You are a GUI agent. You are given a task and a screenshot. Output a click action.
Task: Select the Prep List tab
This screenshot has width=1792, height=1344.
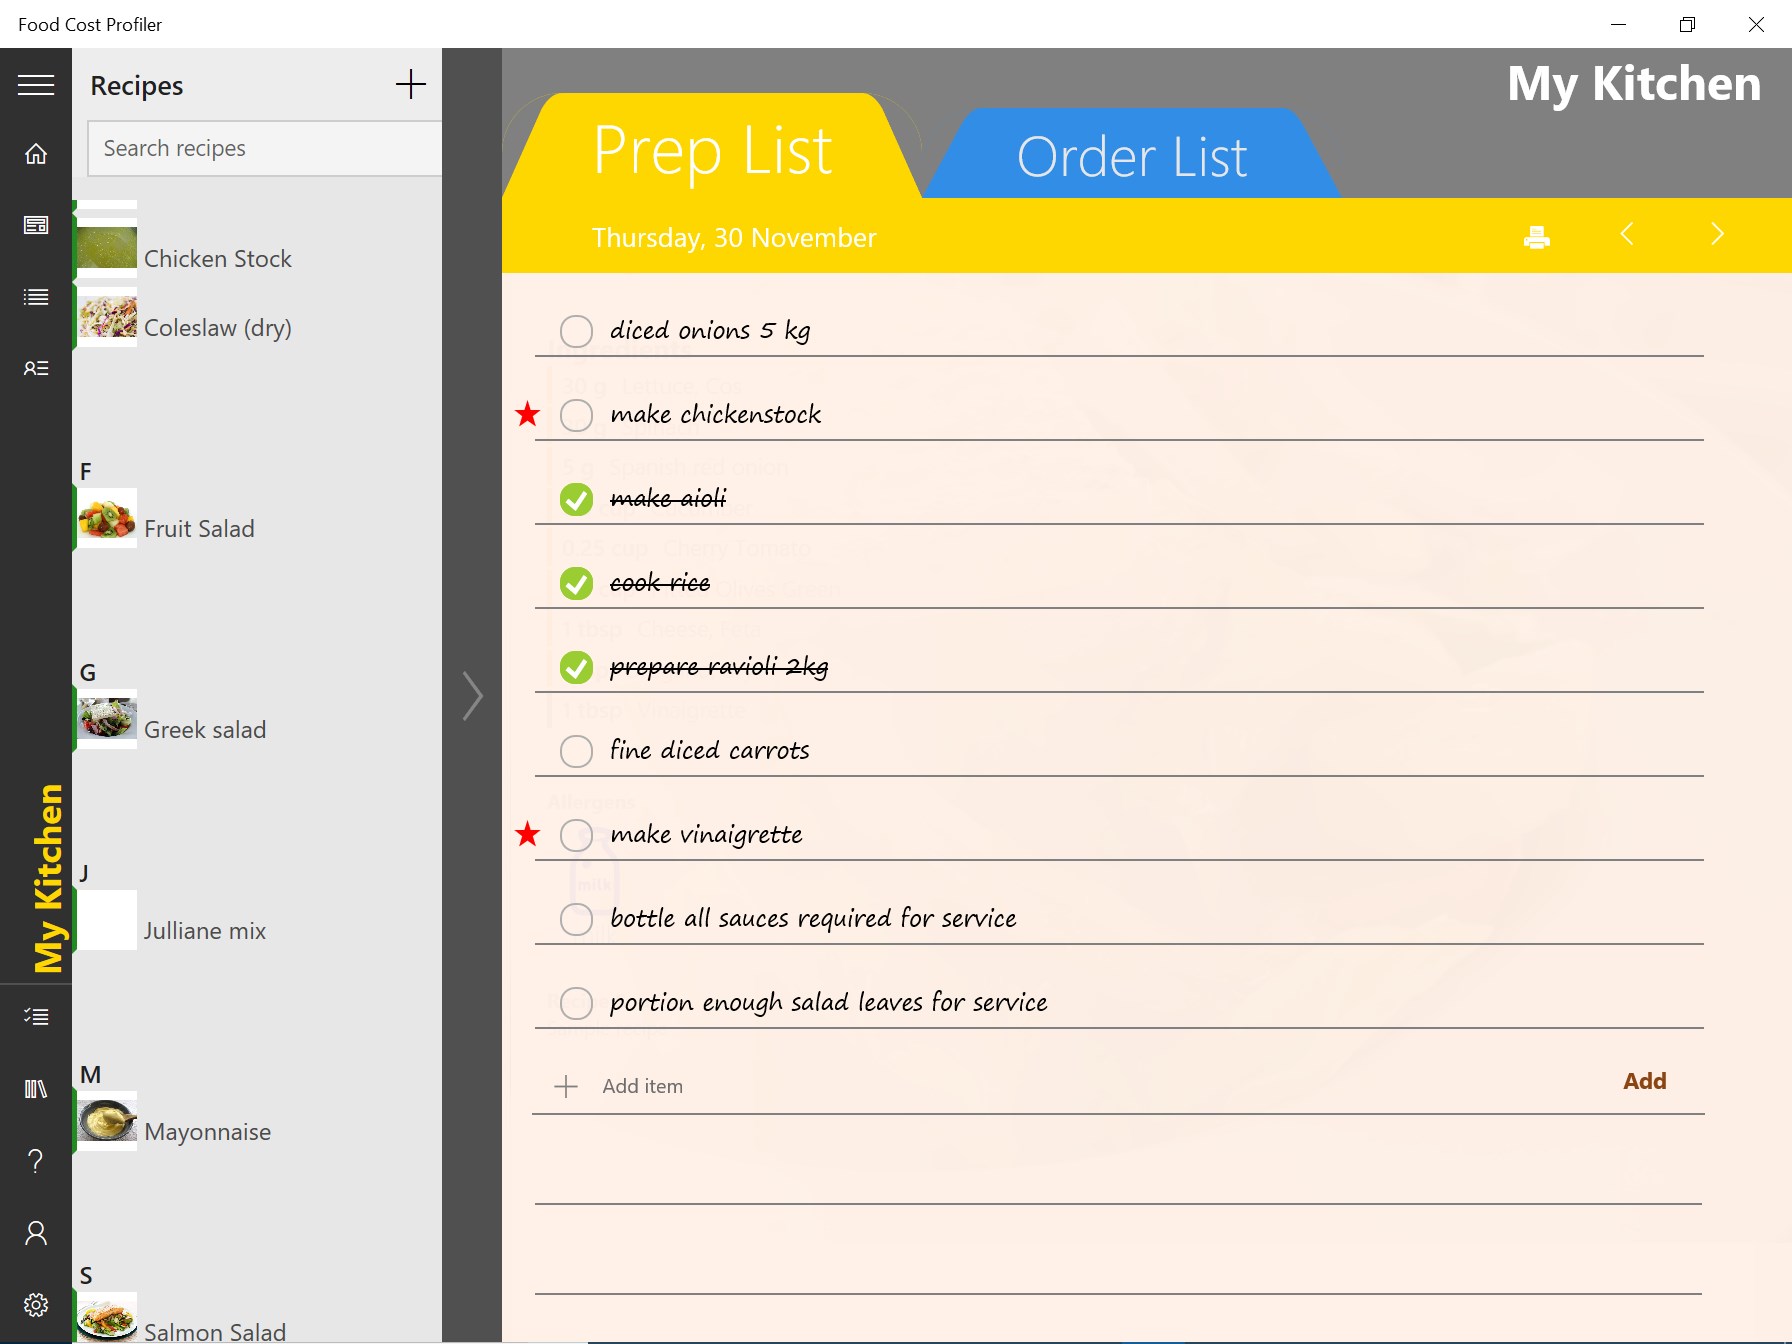point(712,150)
